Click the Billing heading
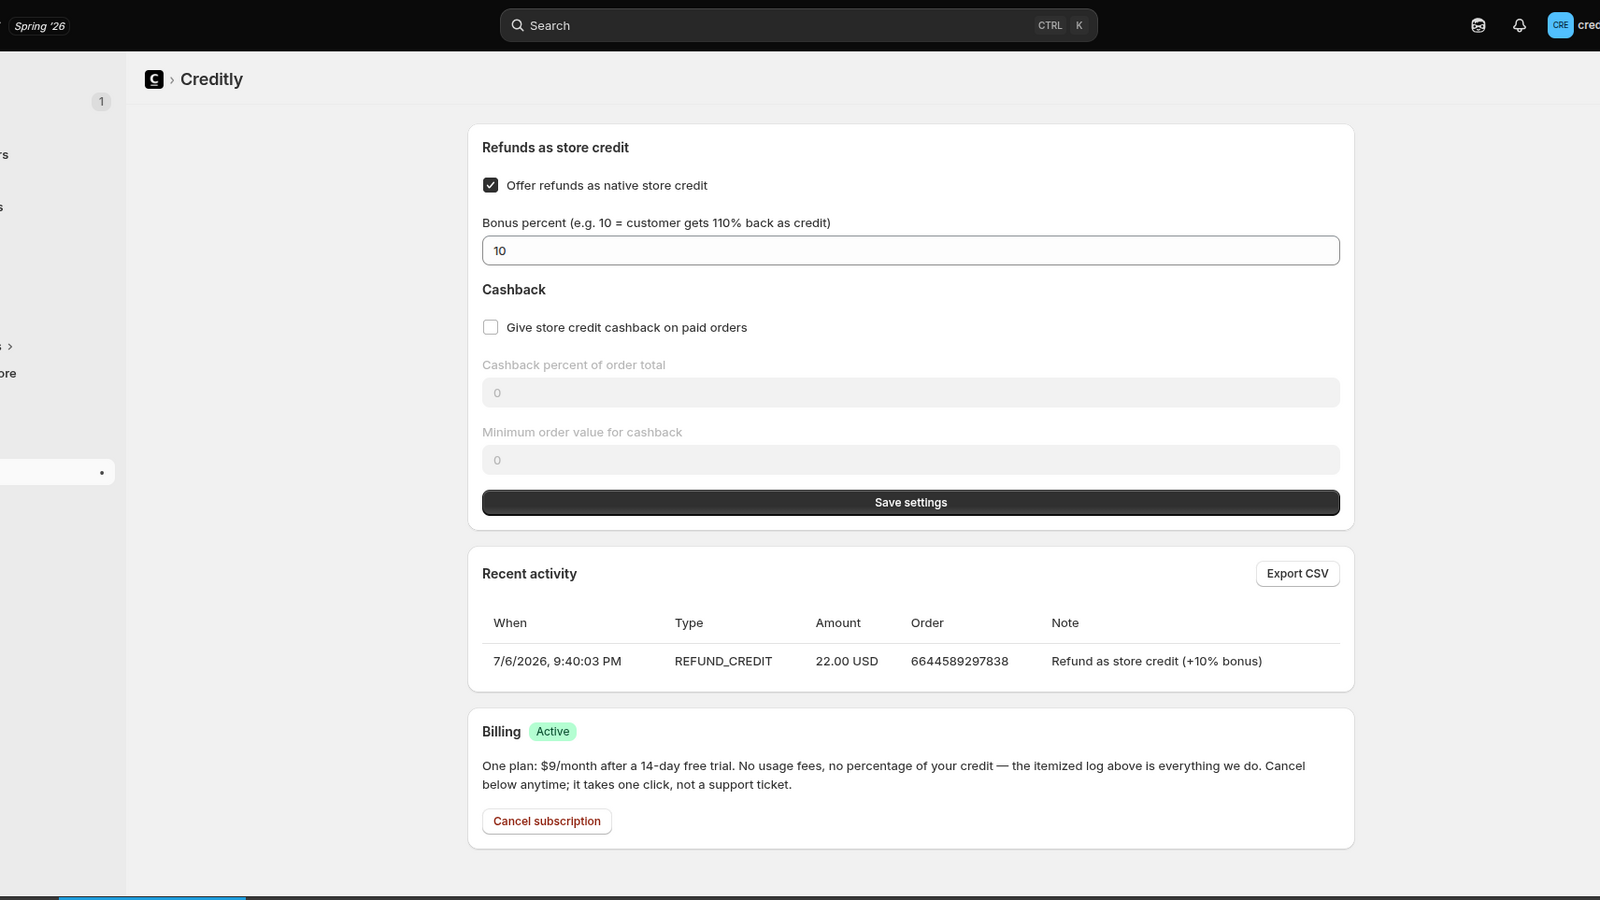1600x900 pixels. click(502, 732)
